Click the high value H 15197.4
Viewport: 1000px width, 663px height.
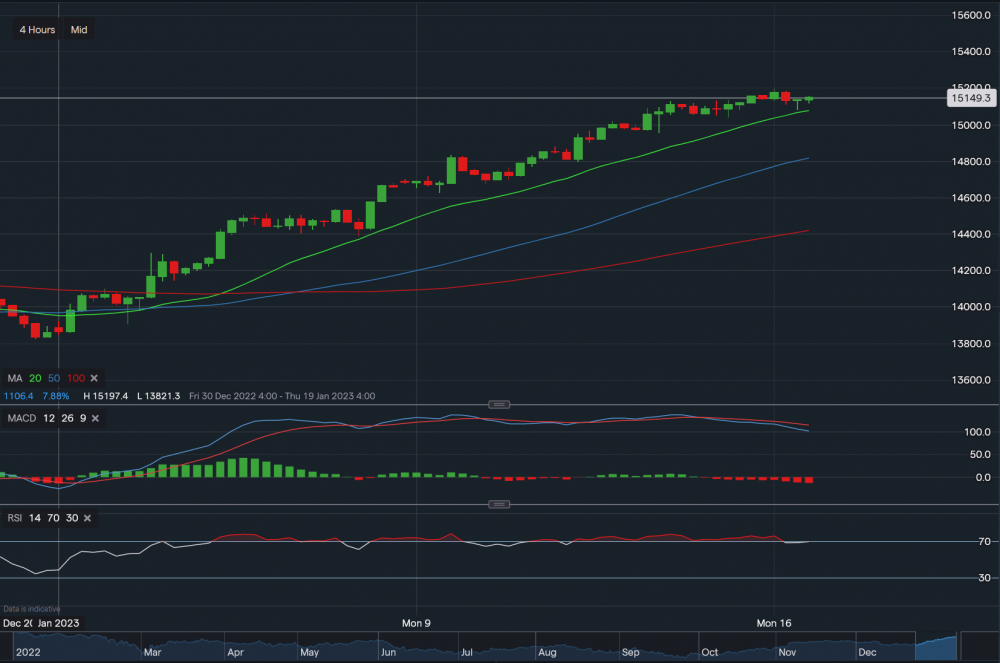point(108,396)
